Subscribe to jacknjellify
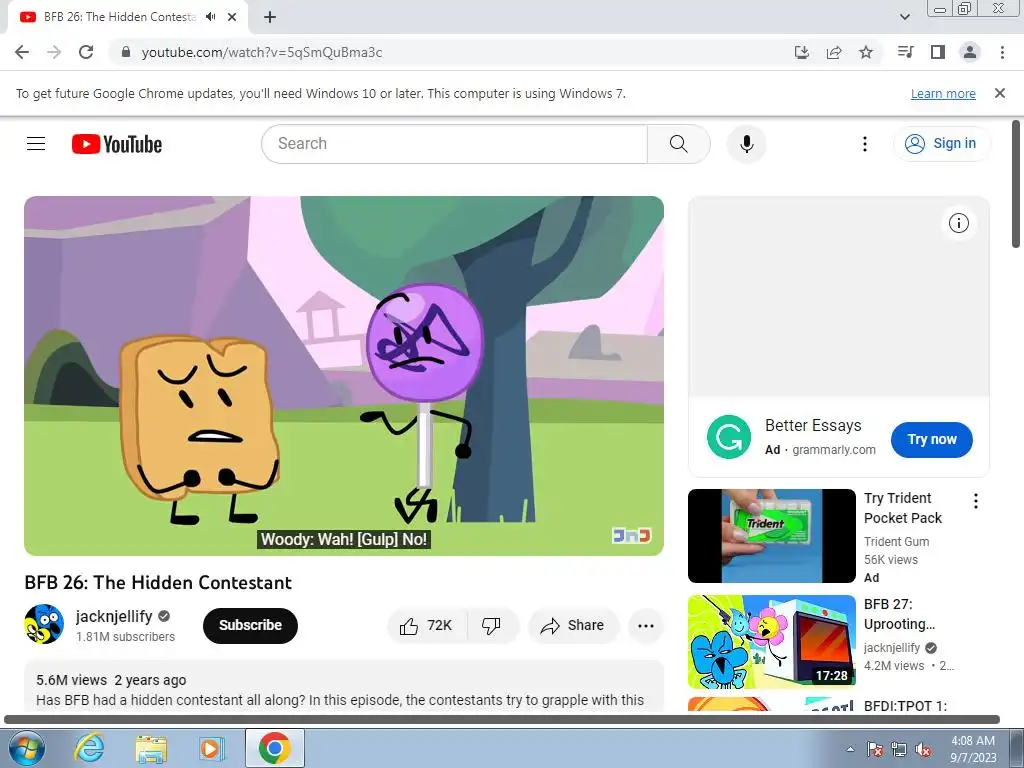This screenshot has width=1024, height=768. (x=250, y=625)
